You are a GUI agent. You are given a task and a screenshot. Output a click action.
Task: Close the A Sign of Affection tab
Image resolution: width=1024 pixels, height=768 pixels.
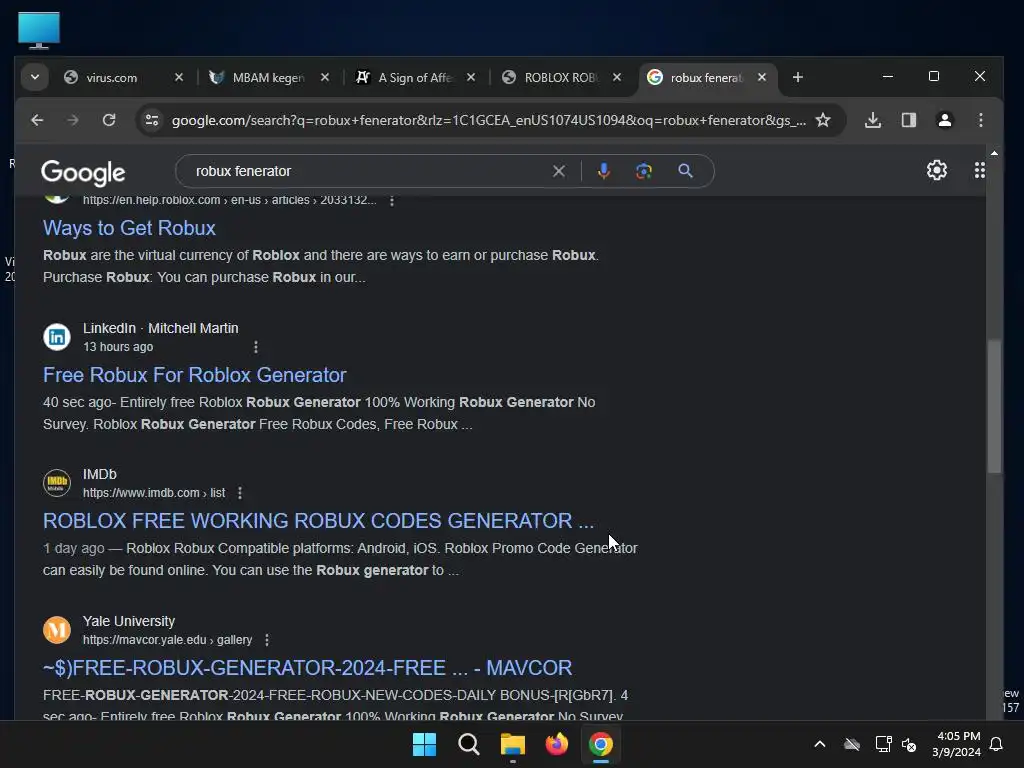coord(471,77)
